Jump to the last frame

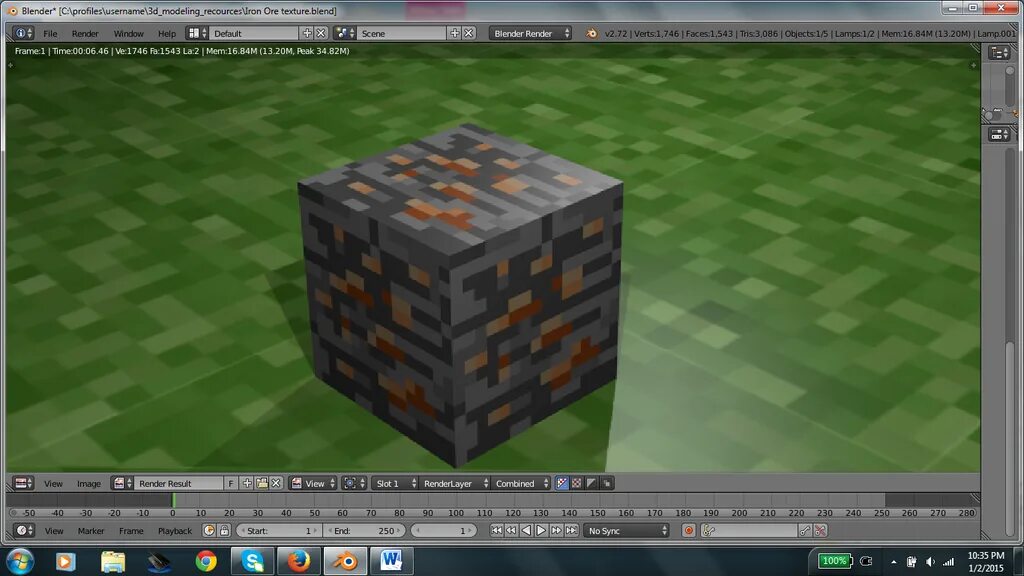[571, 531]
